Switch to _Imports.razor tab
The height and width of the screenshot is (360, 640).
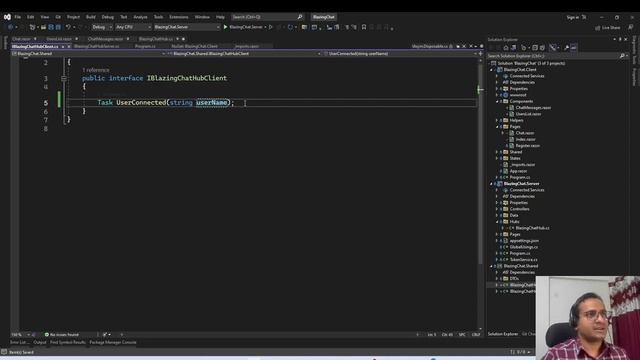click(247, 47)
